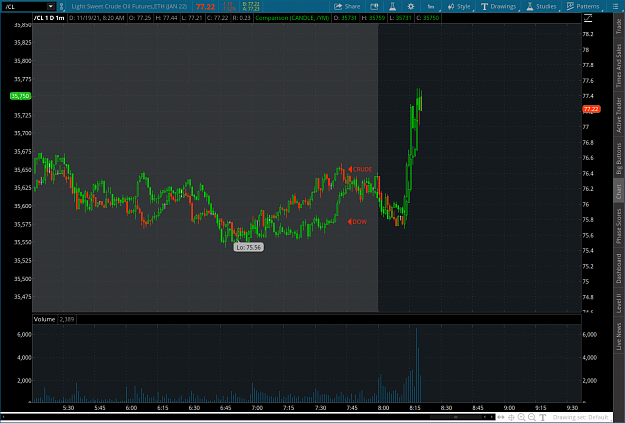Click the green 35,750 price marker

(x=20, y=96)
